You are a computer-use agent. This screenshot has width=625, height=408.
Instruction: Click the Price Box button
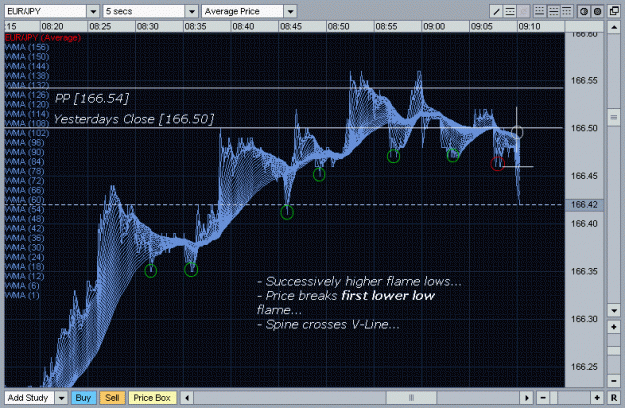[x=152, y=398]
